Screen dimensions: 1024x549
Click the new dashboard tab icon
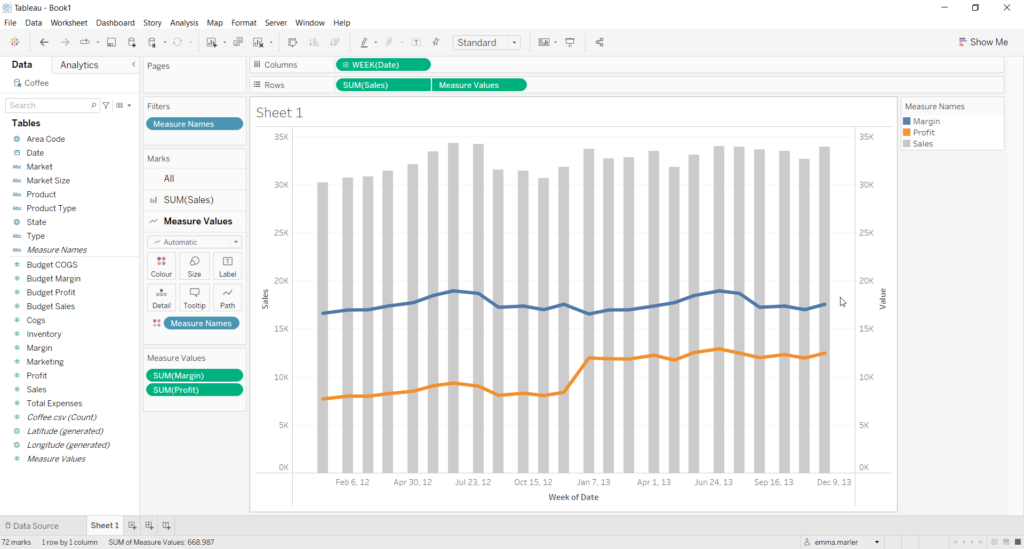(150, 525)
